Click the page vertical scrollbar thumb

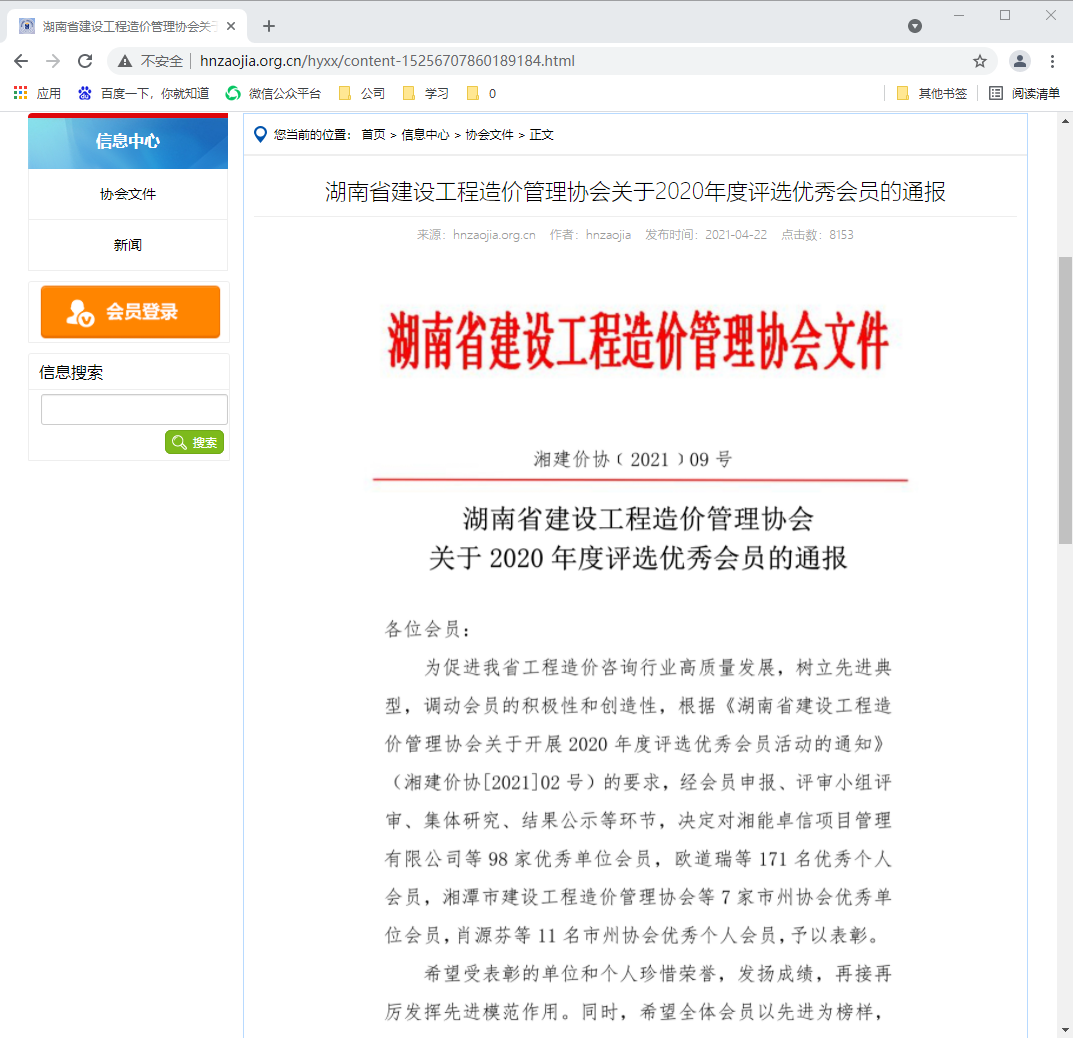pyautogui.click(x=1065, y=400)
